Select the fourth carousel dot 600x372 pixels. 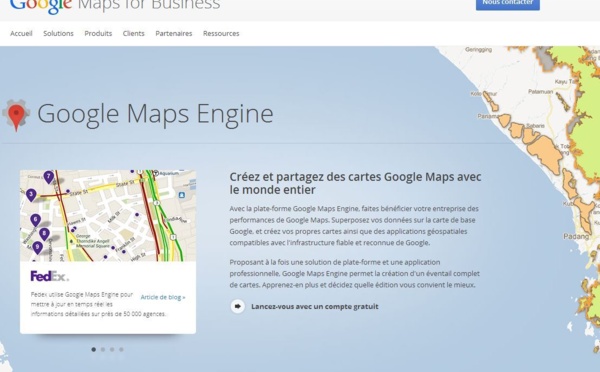point(121,349)
